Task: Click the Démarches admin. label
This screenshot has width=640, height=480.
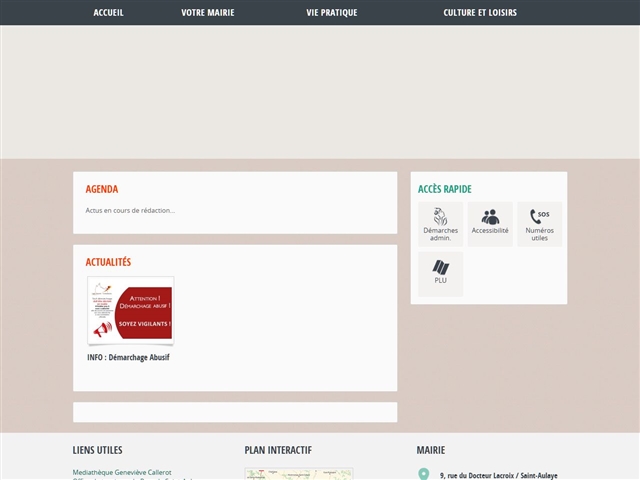Action: coord(440,234)
